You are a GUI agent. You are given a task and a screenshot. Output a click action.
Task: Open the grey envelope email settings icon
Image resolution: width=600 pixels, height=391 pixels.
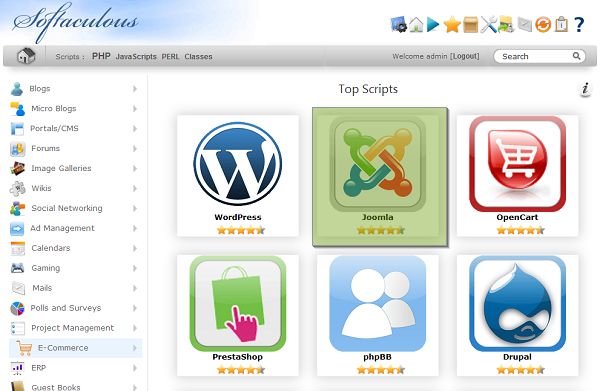pyautogui.click(x=525, y=25)
